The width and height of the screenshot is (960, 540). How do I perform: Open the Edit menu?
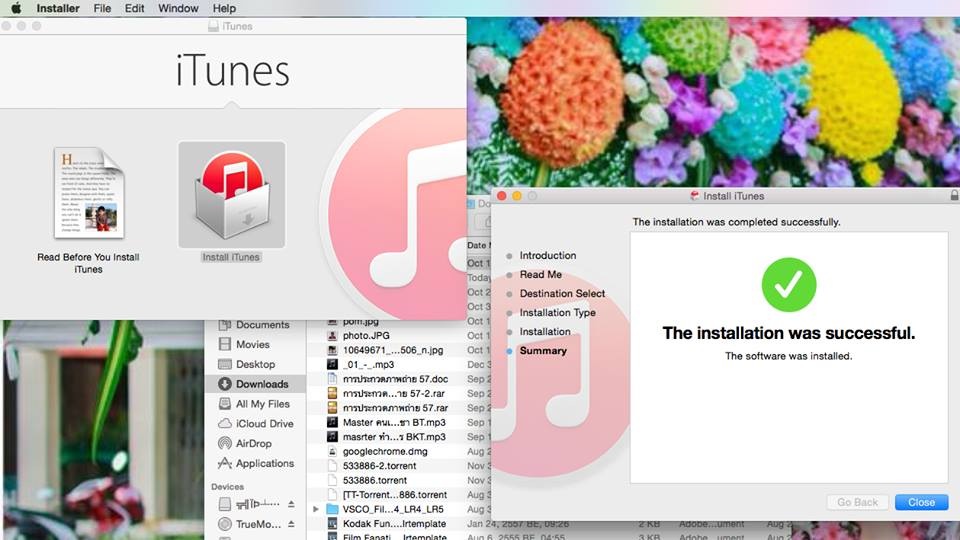[135, 9]
